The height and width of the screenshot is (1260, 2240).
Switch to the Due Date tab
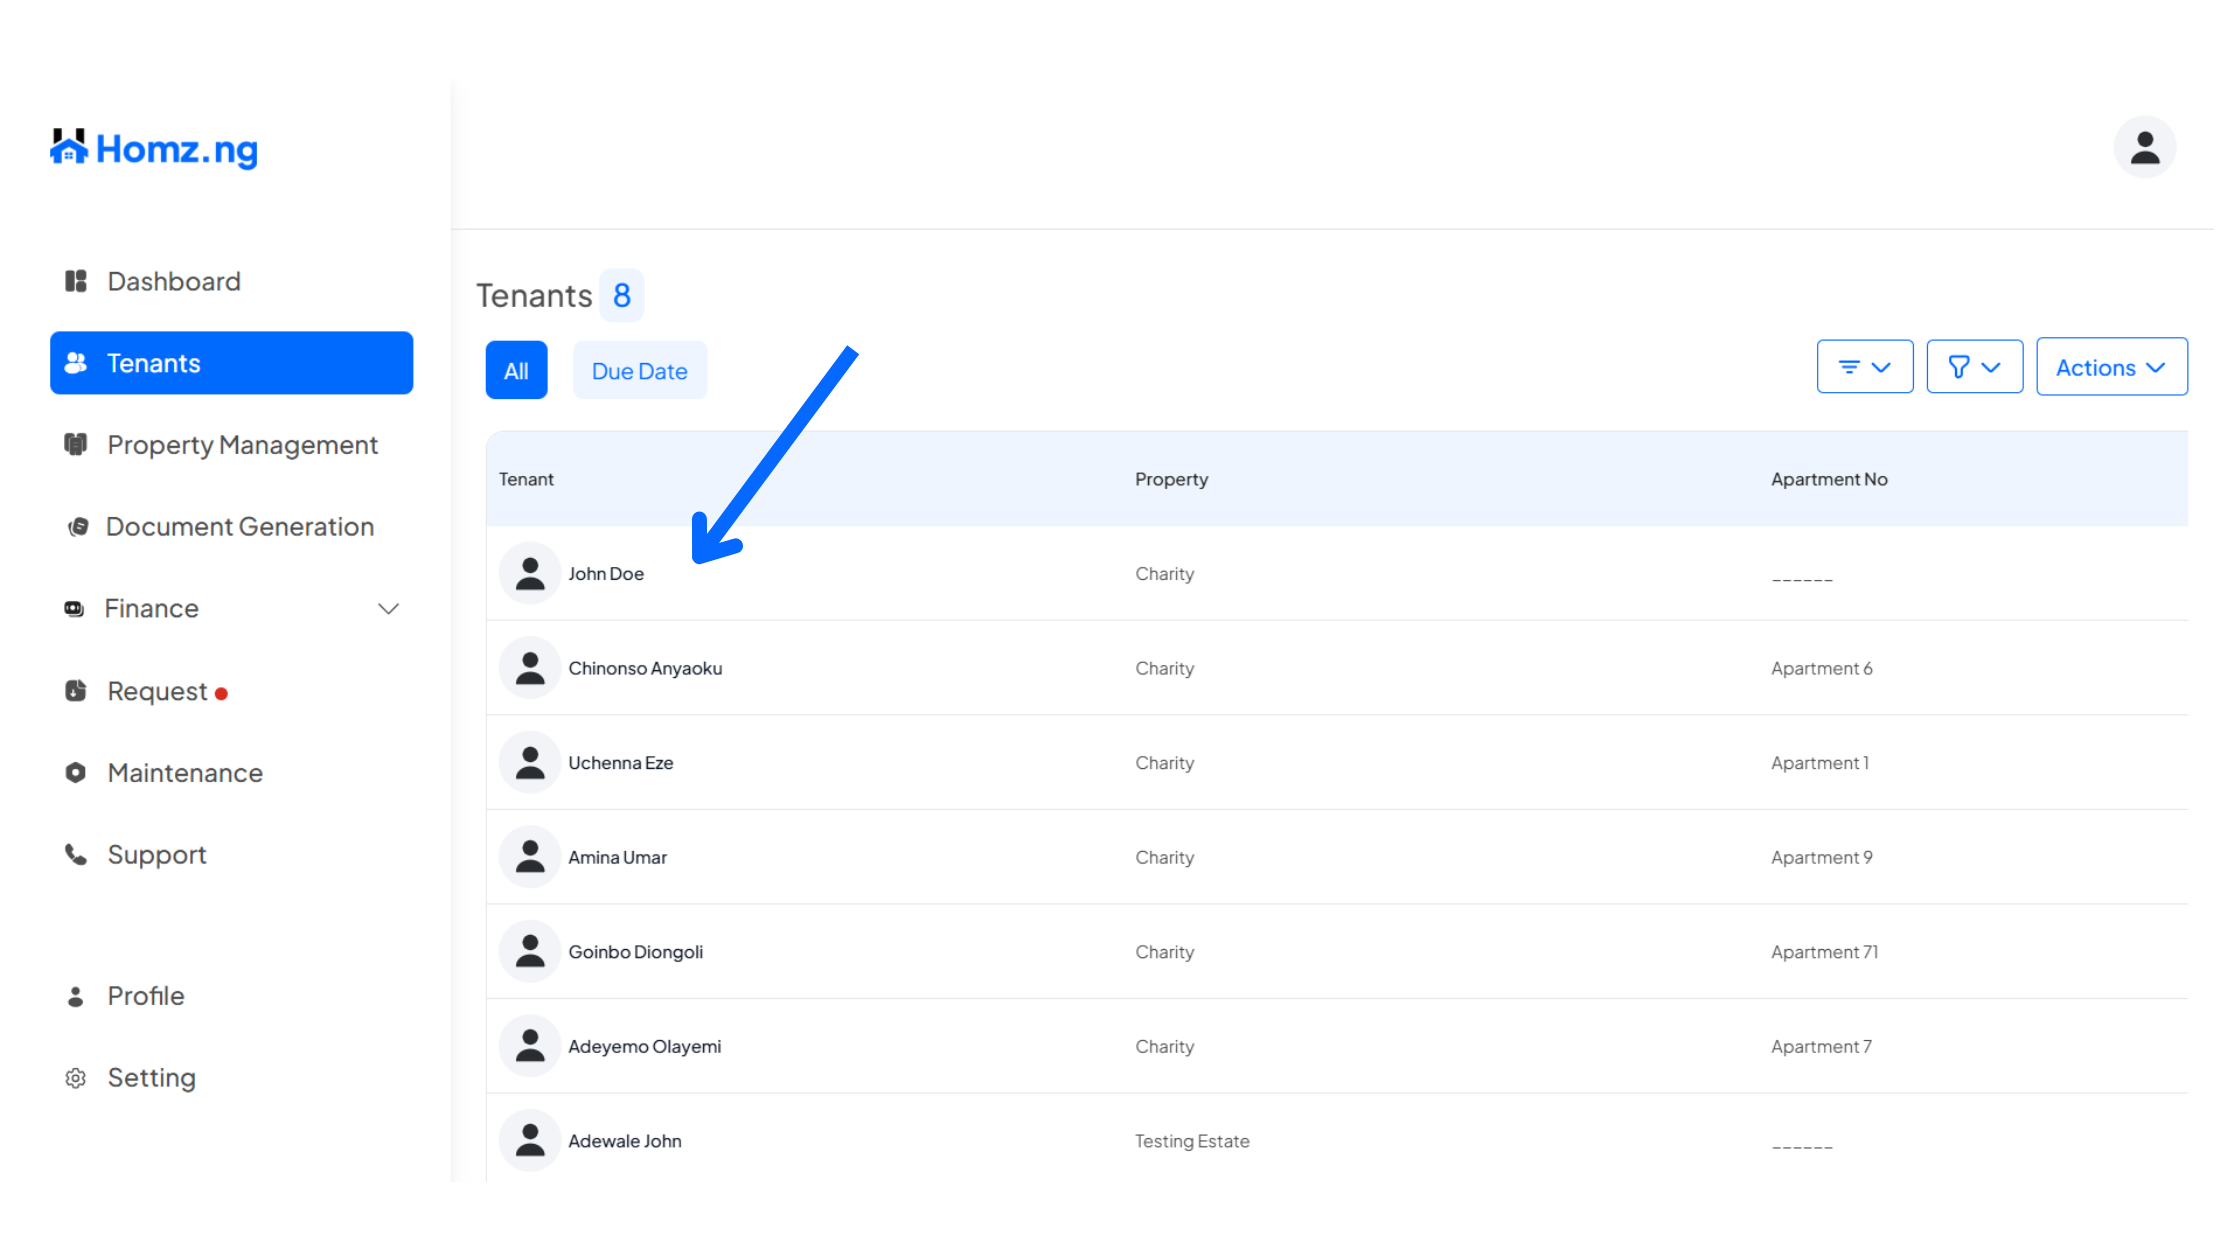640,370
